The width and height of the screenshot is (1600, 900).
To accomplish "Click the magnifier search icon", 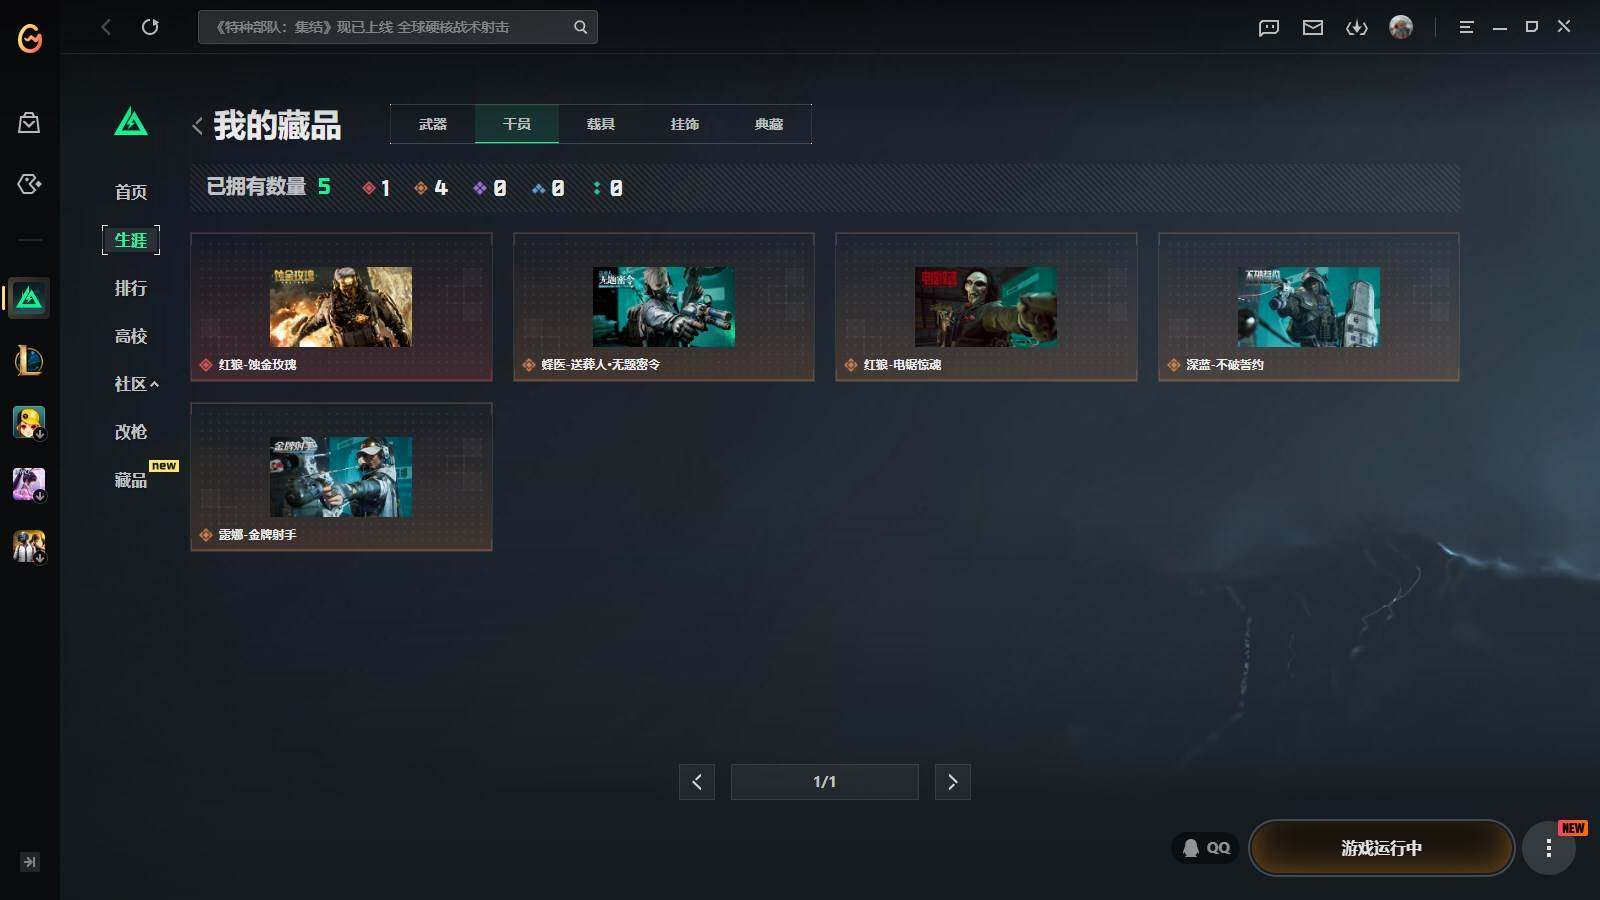I will [x=580, y=27].
